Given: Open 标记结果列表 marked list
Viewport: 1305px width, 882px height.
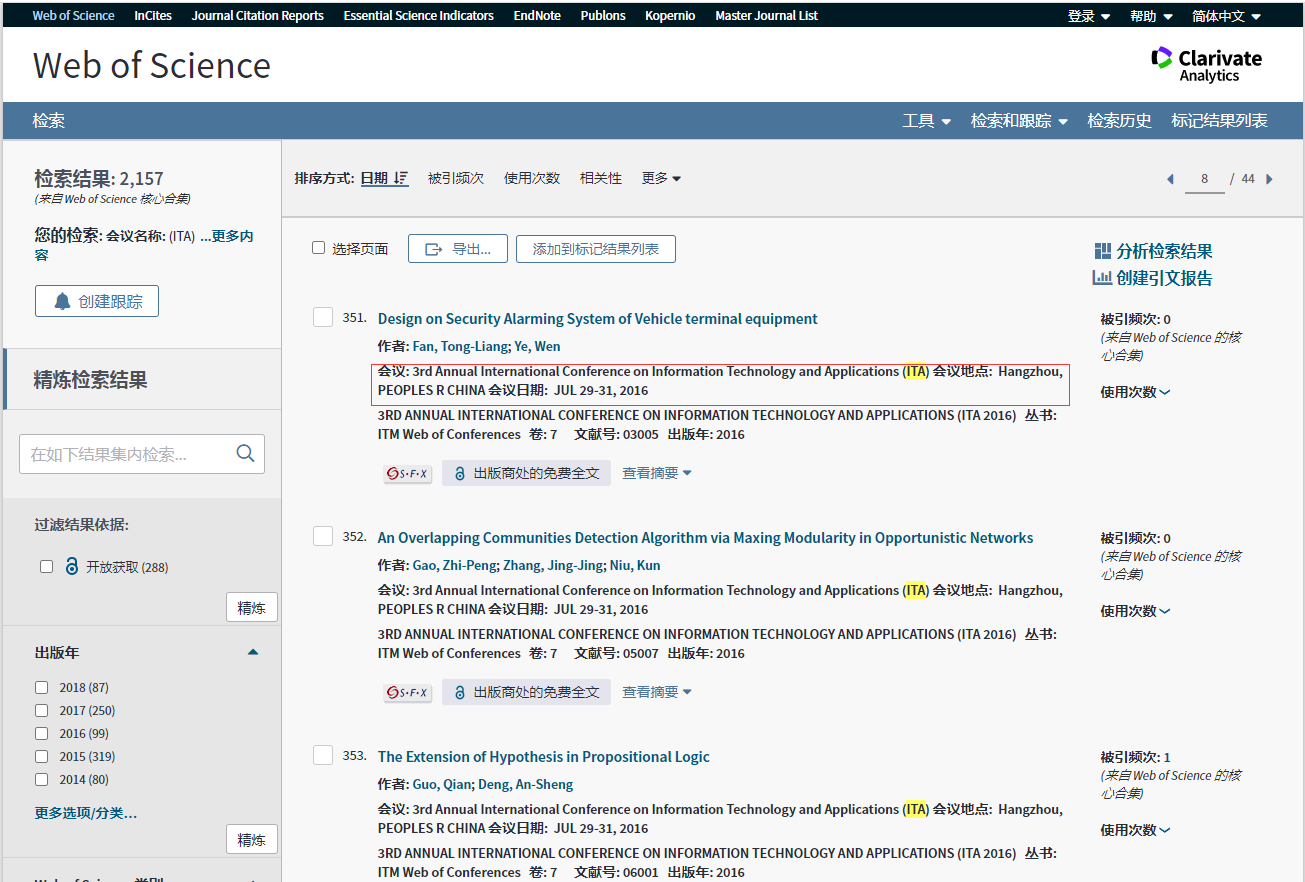Looking at the screenshot, I should (x=1219, y=121).
